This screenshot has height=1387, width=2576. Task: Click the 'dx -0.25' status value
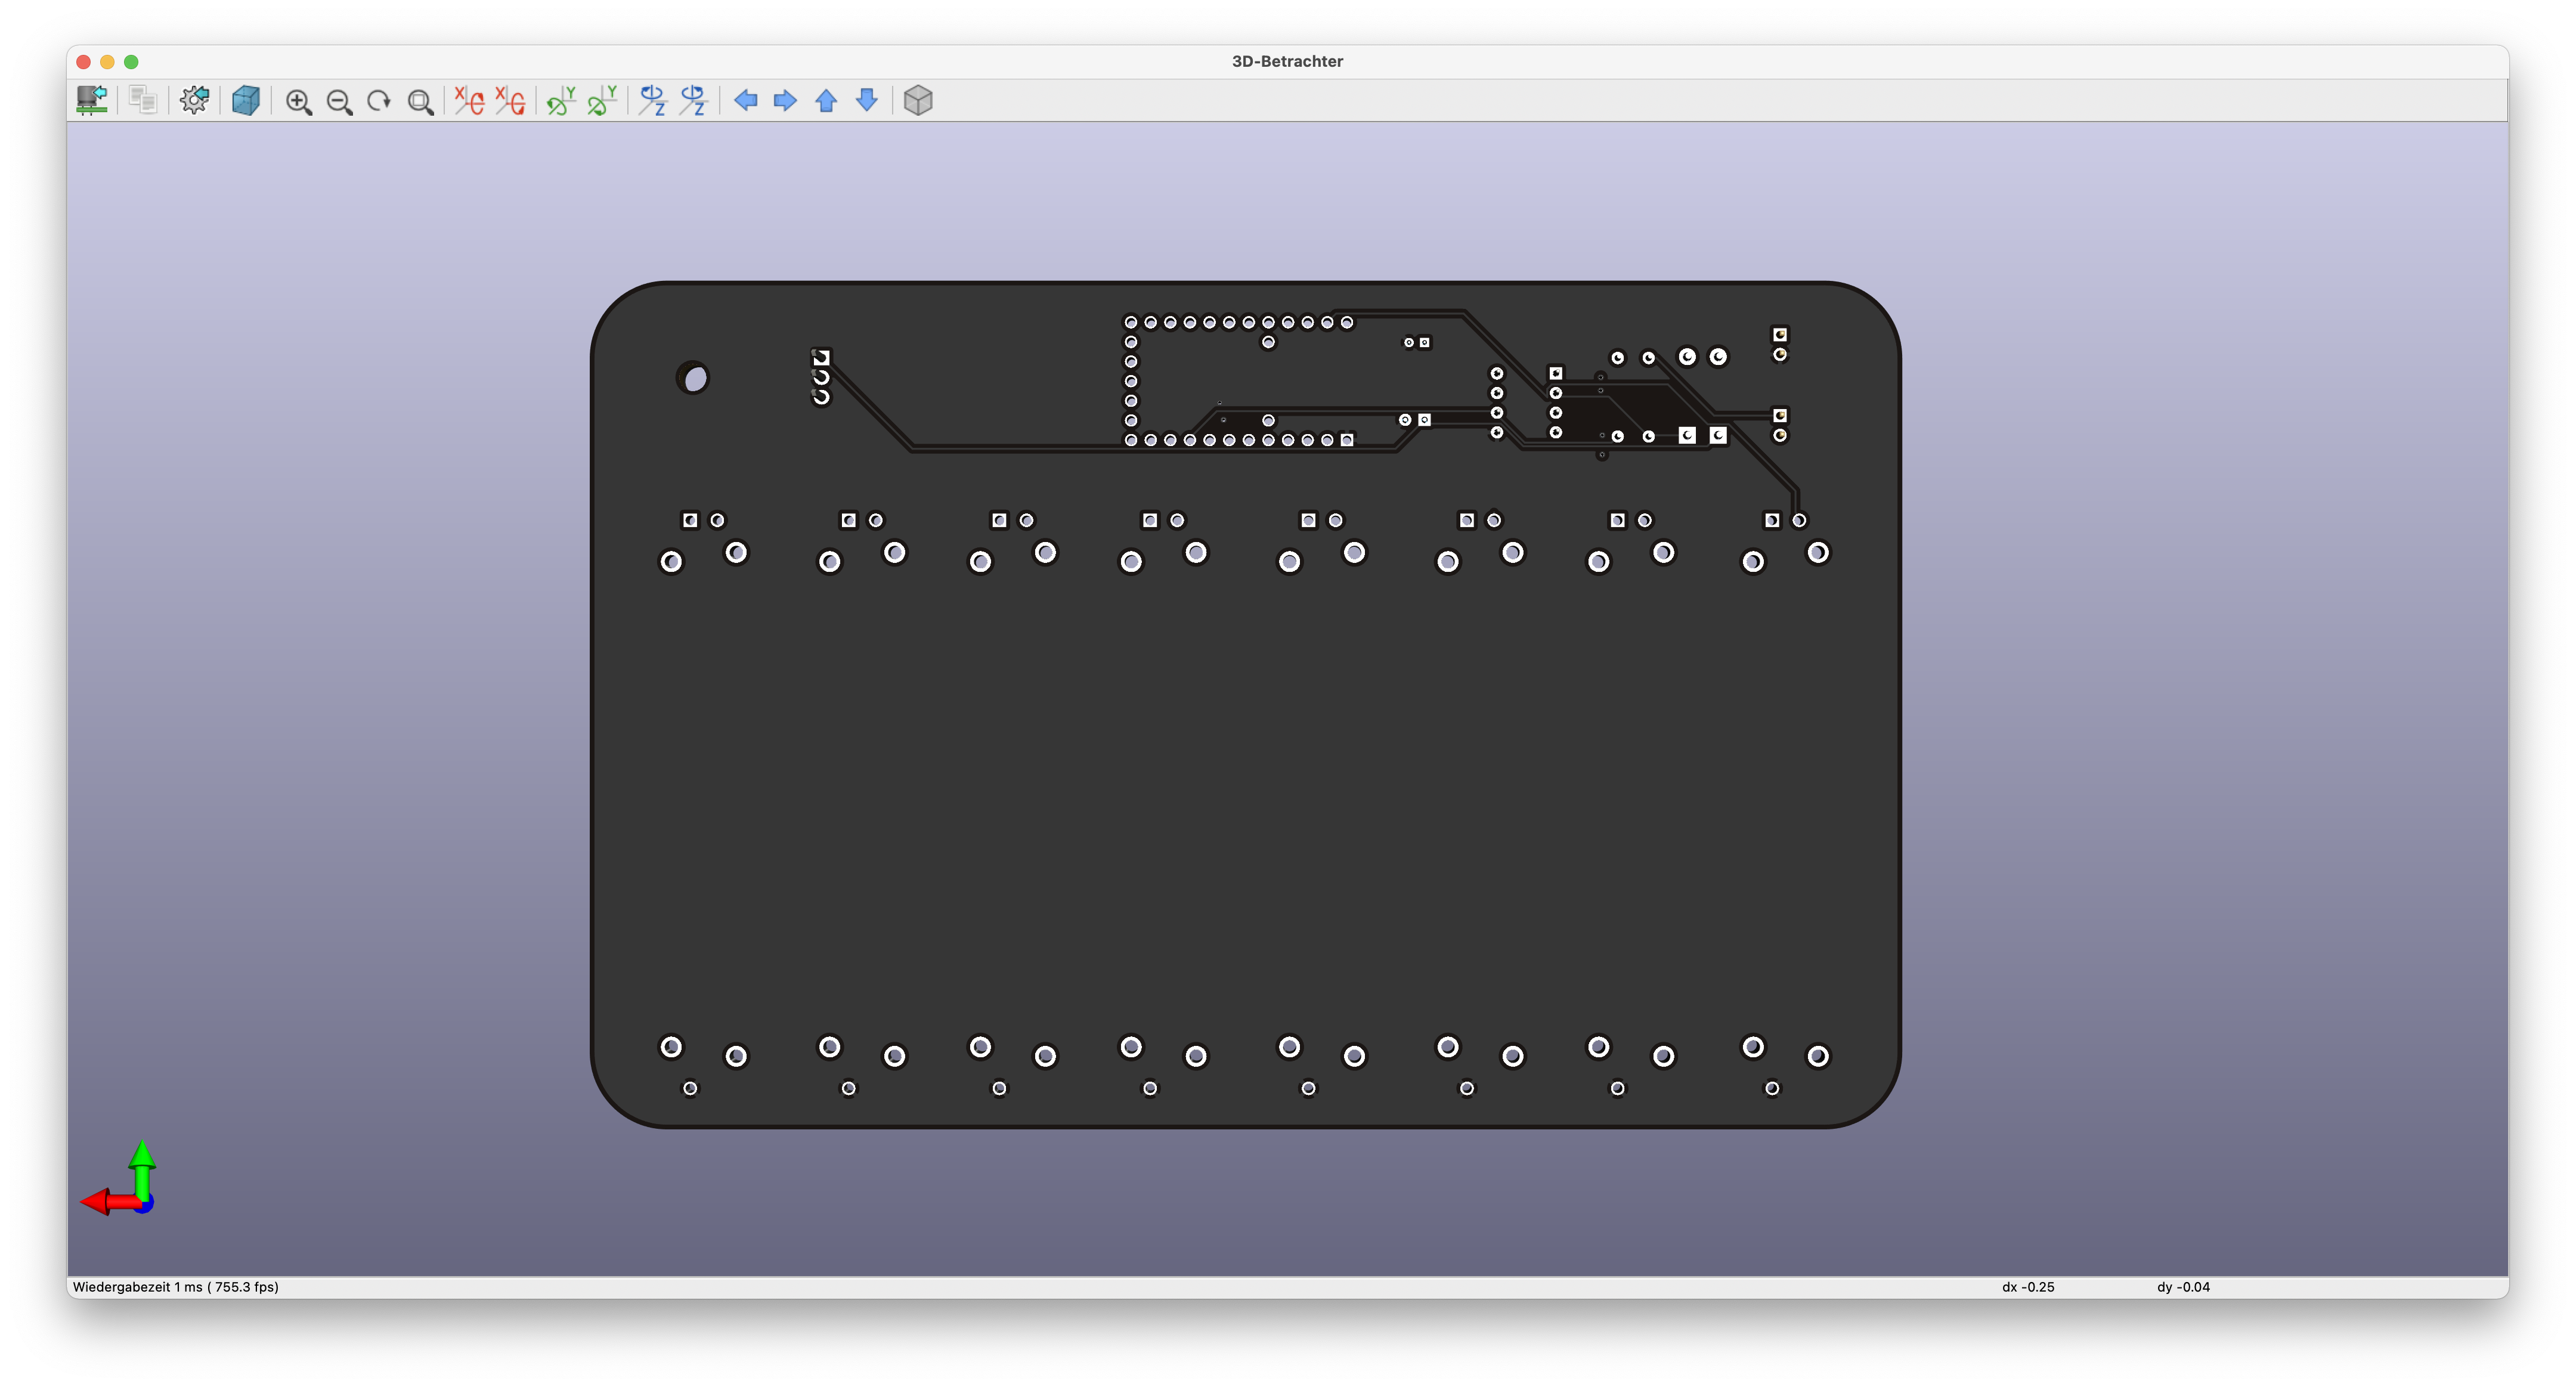[x=2028, y=1287]
